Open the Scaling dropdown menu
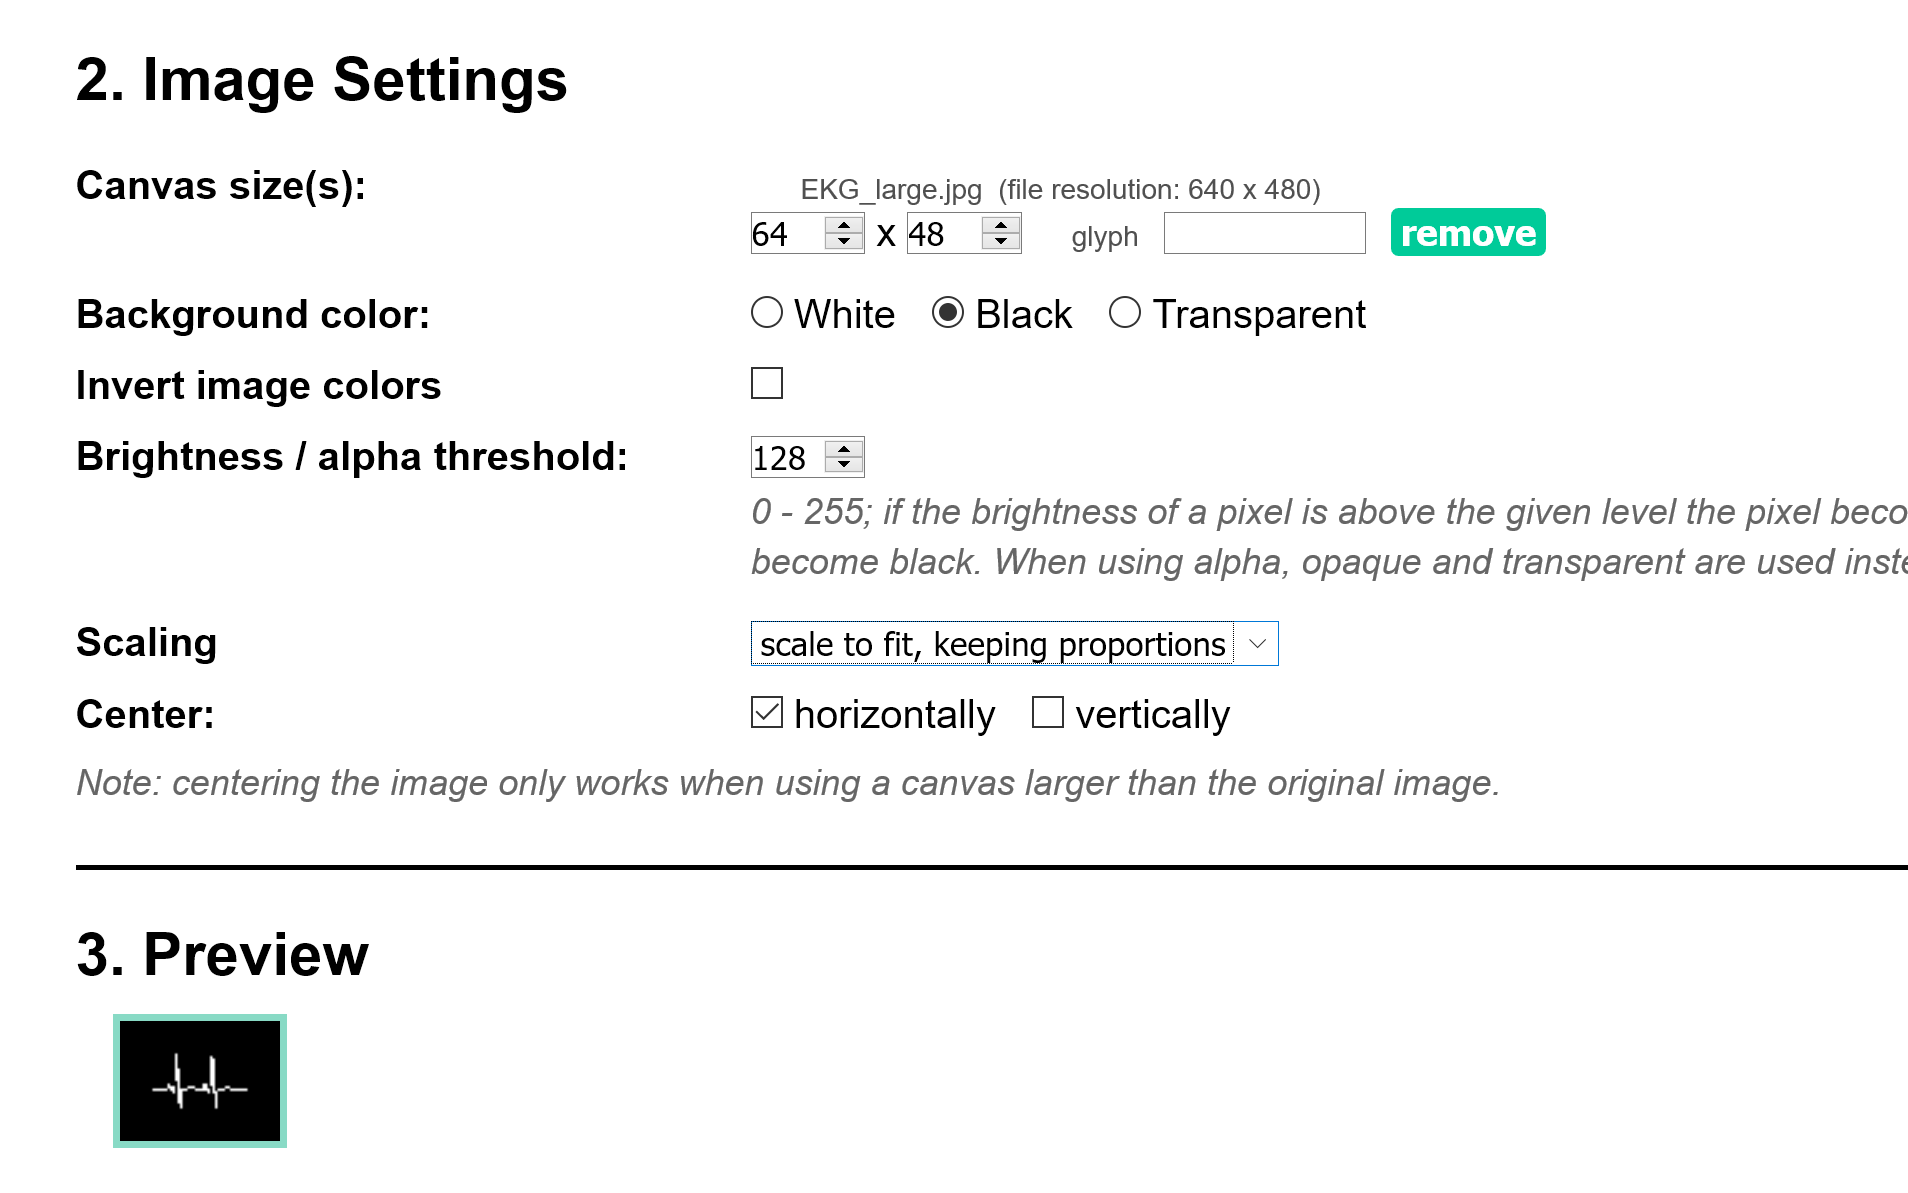The width and height of the screenshot is (1908, 1193). coord(1014,644)
